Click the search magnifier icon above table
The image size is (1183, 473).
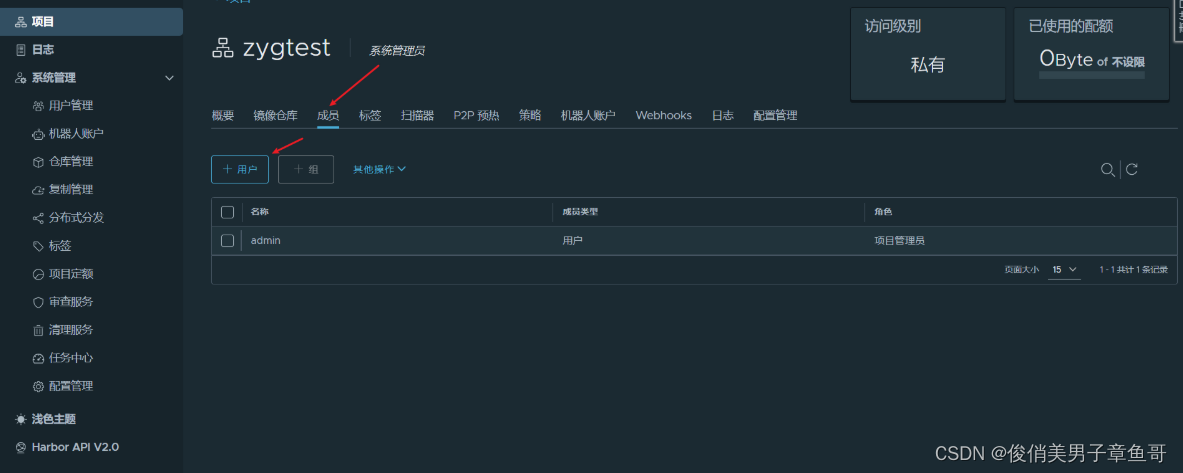1108,170
